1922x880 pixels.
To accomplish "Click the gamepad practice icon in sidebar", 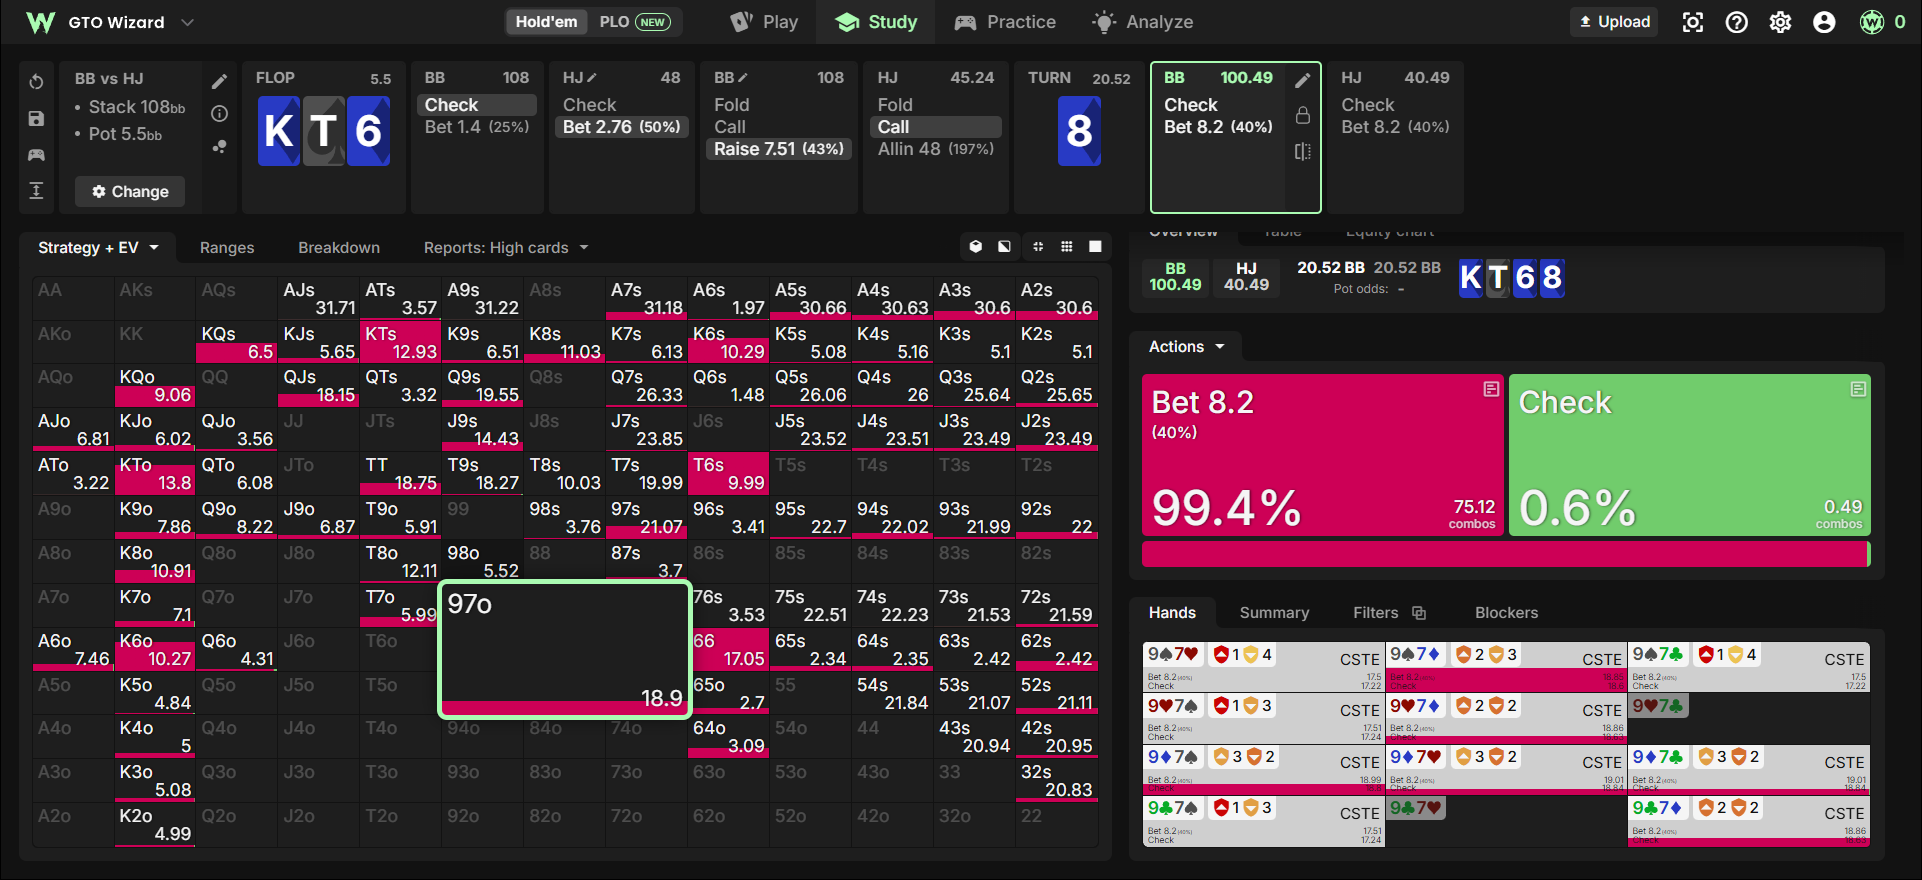I will tap(36, 155).
